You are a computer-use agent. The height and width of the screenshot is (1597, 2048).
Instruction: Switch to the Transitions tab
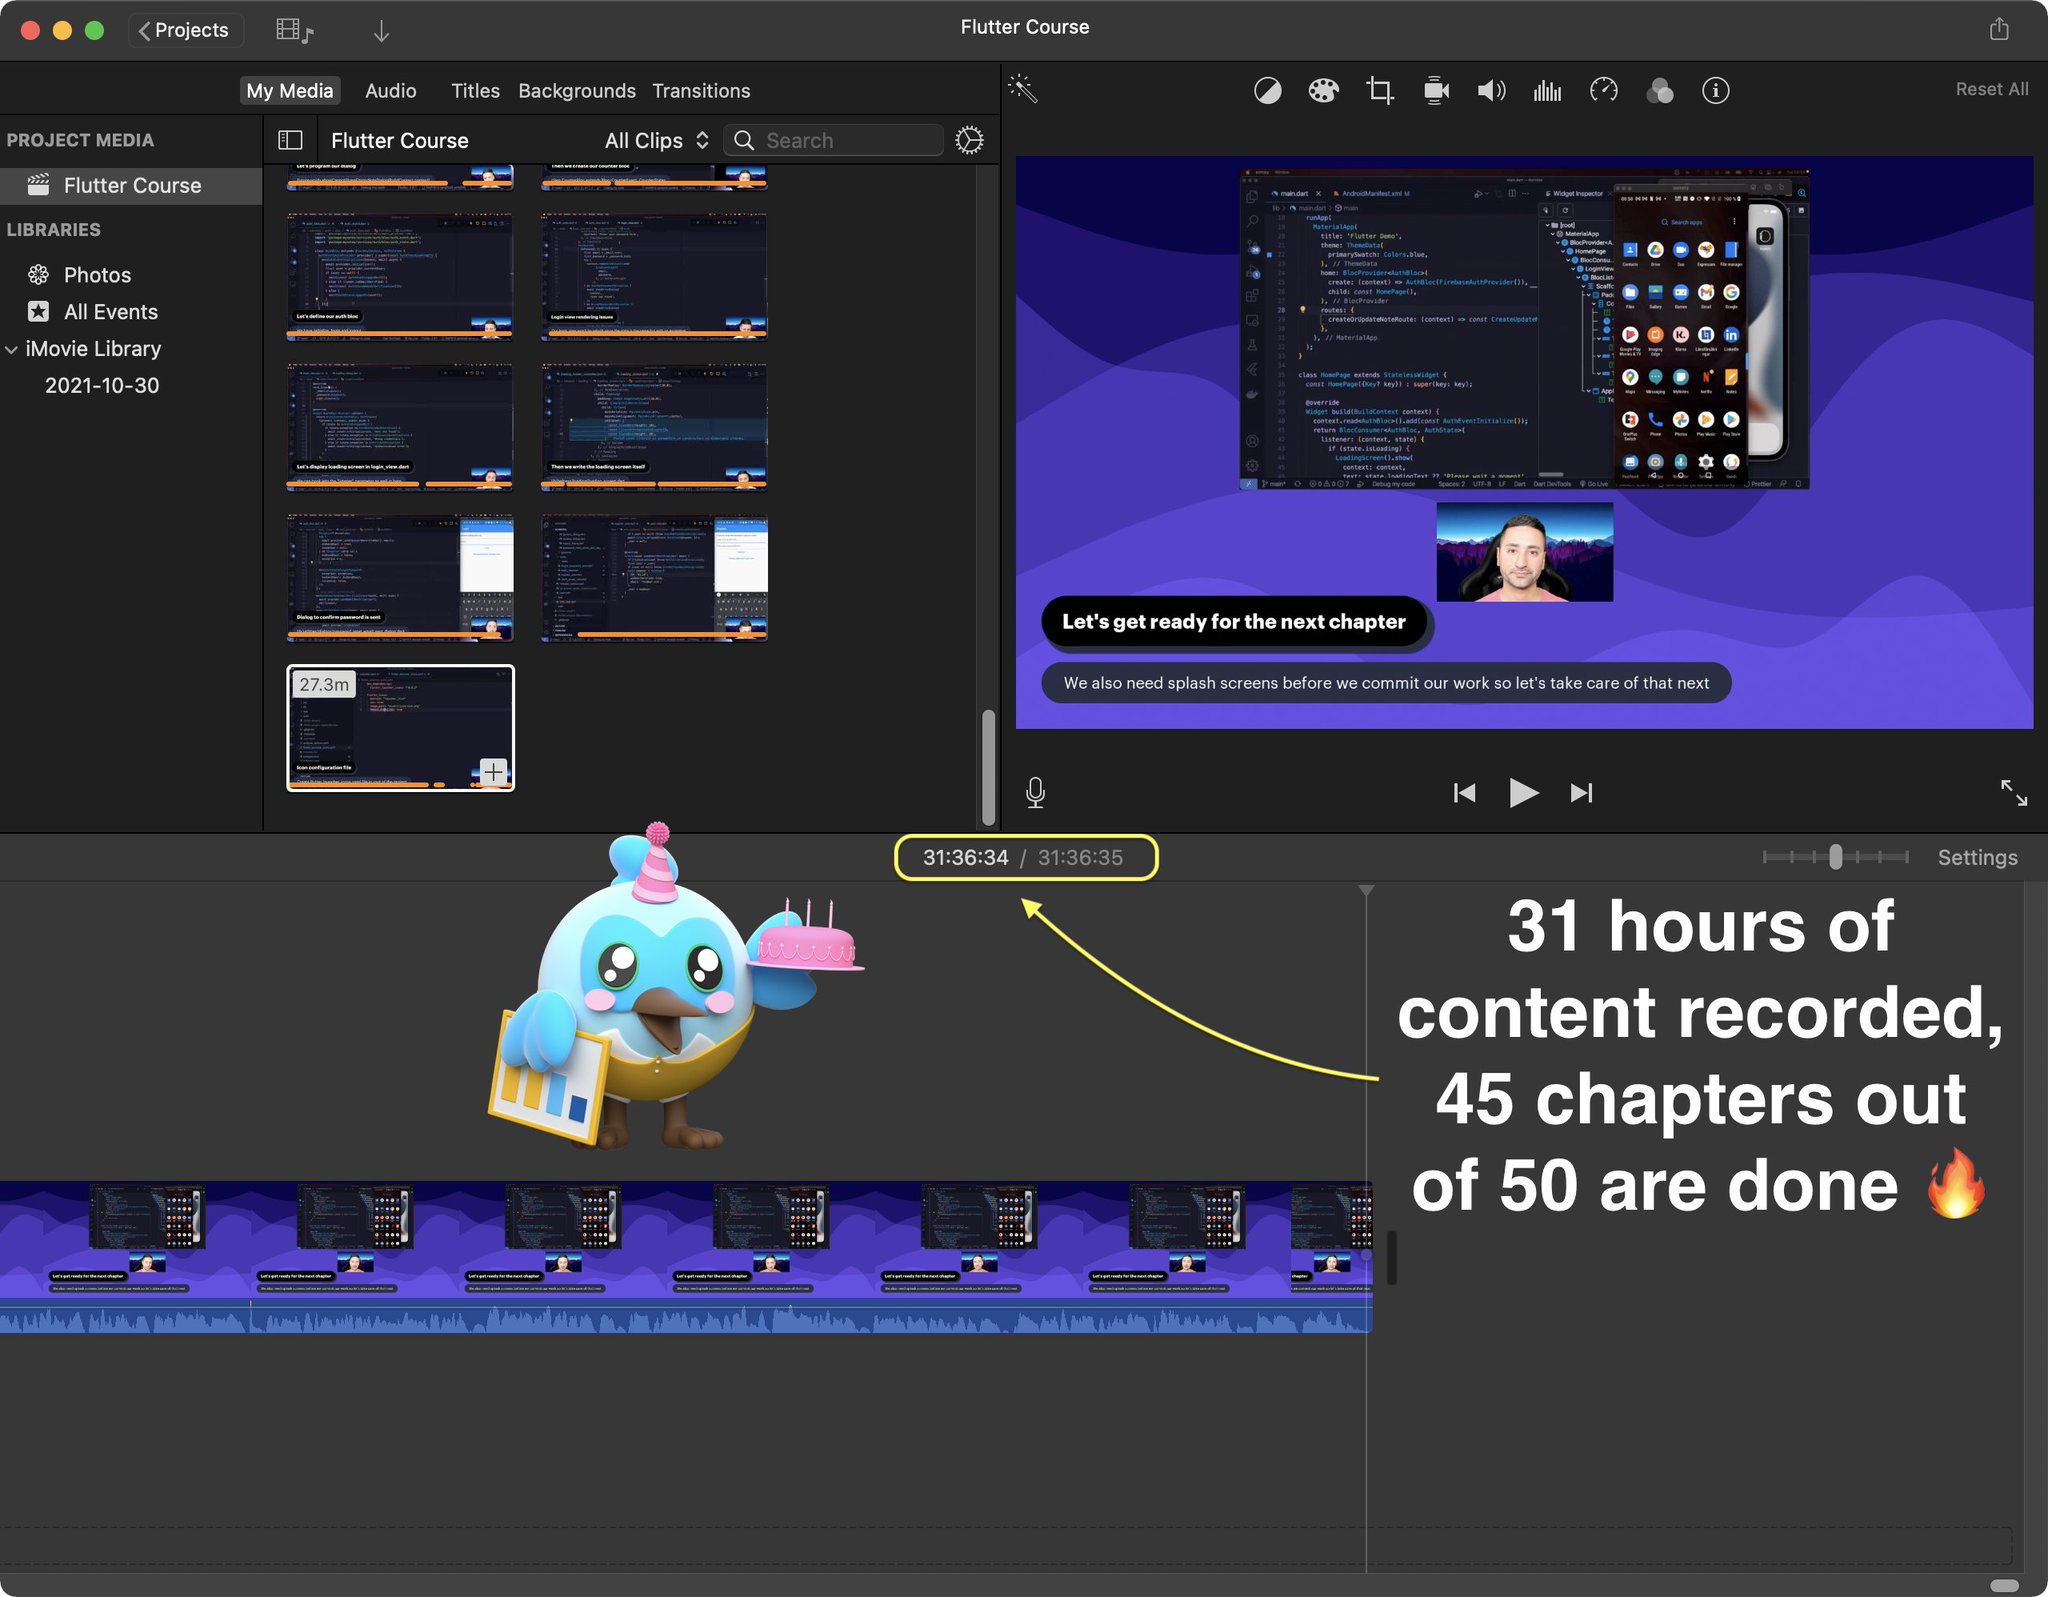click(700, 91)
